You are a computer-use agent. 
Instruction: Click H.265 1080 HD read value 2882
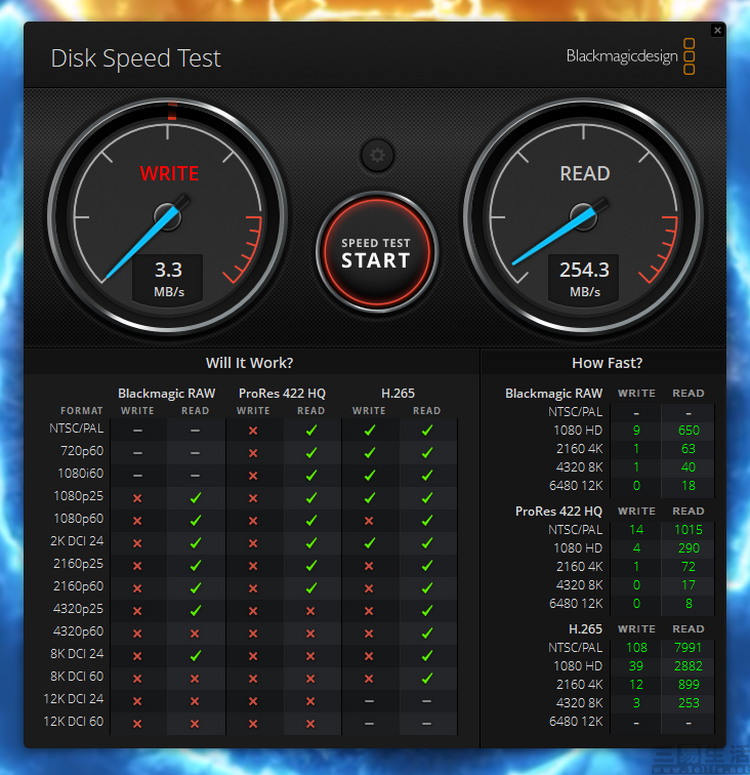[x=688, y=666]
